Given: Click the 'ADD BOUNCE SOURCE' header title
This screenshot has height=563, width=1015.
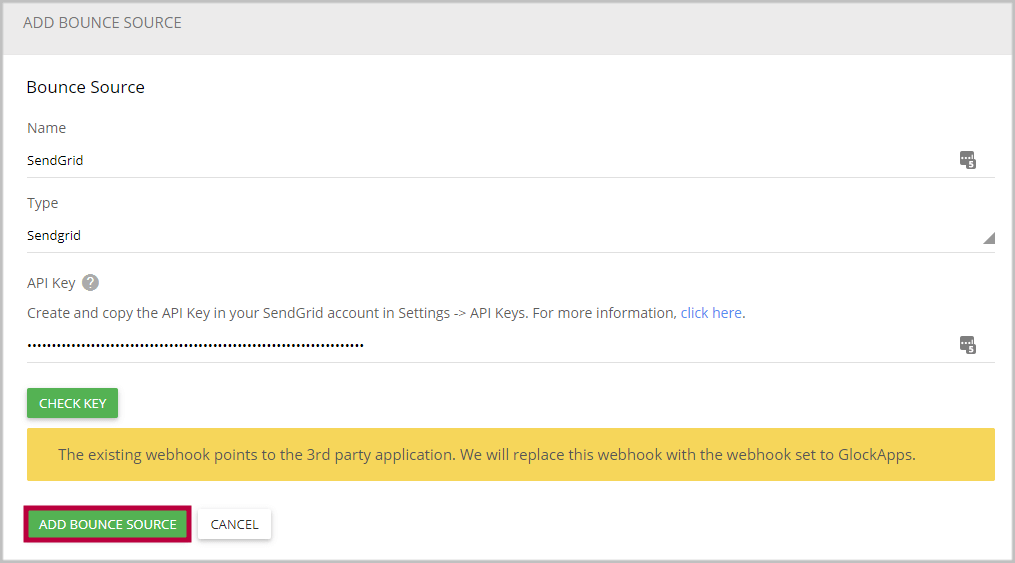Looking at the screenshot, I should tap(102, 22).
